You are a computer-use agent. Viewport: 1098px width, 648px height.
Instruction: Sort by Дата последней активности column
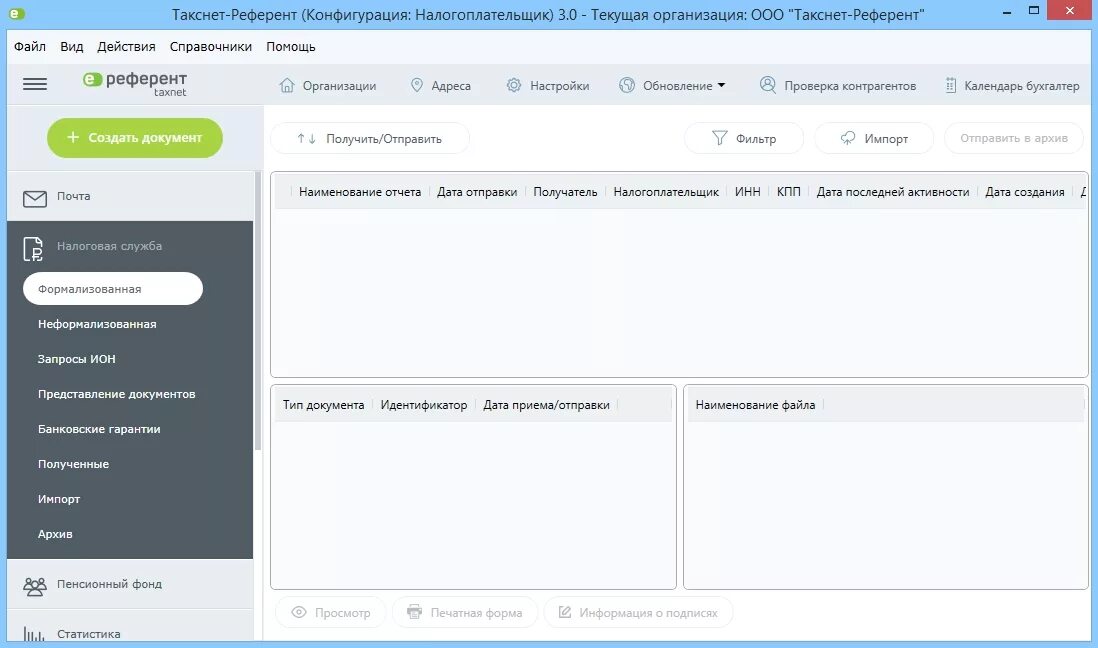click(x=893, y=192)
